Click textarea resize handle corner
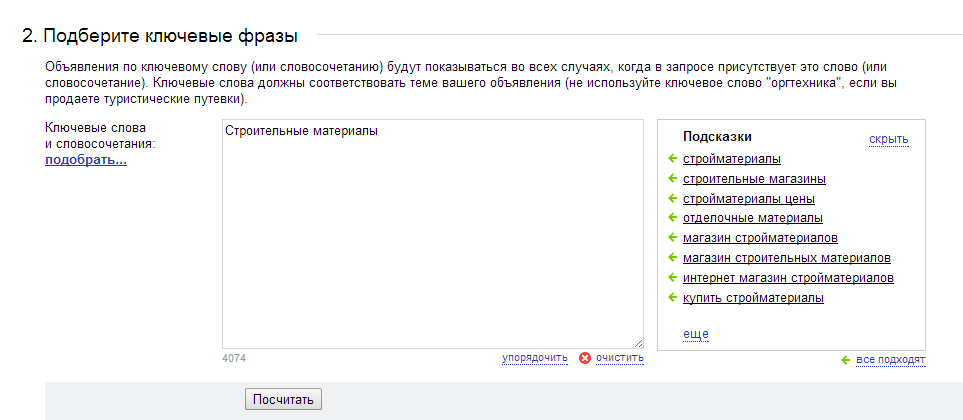963x420 pixels. tap(638, 343)
